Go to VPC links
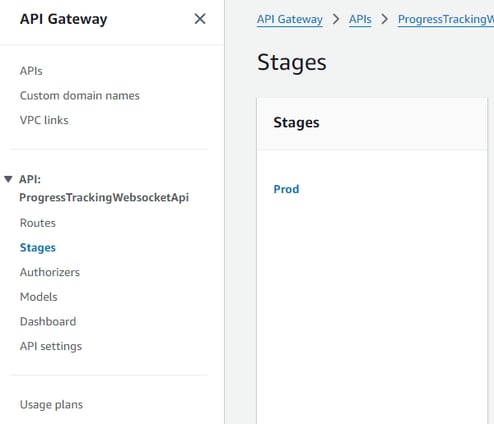The height and width of the screenshot is (424, 494). 44,120
